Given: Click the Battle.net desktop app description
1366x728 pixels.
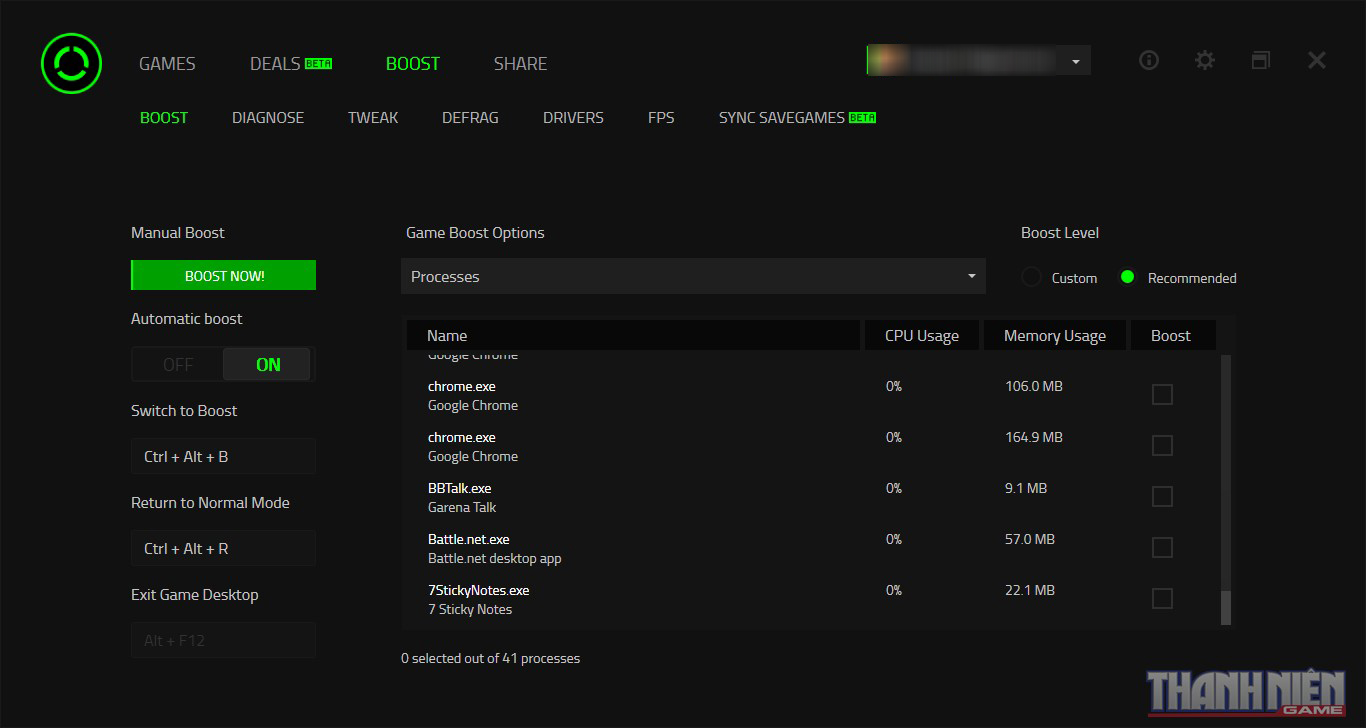Looking at the screenshot, I should (494, 558).
